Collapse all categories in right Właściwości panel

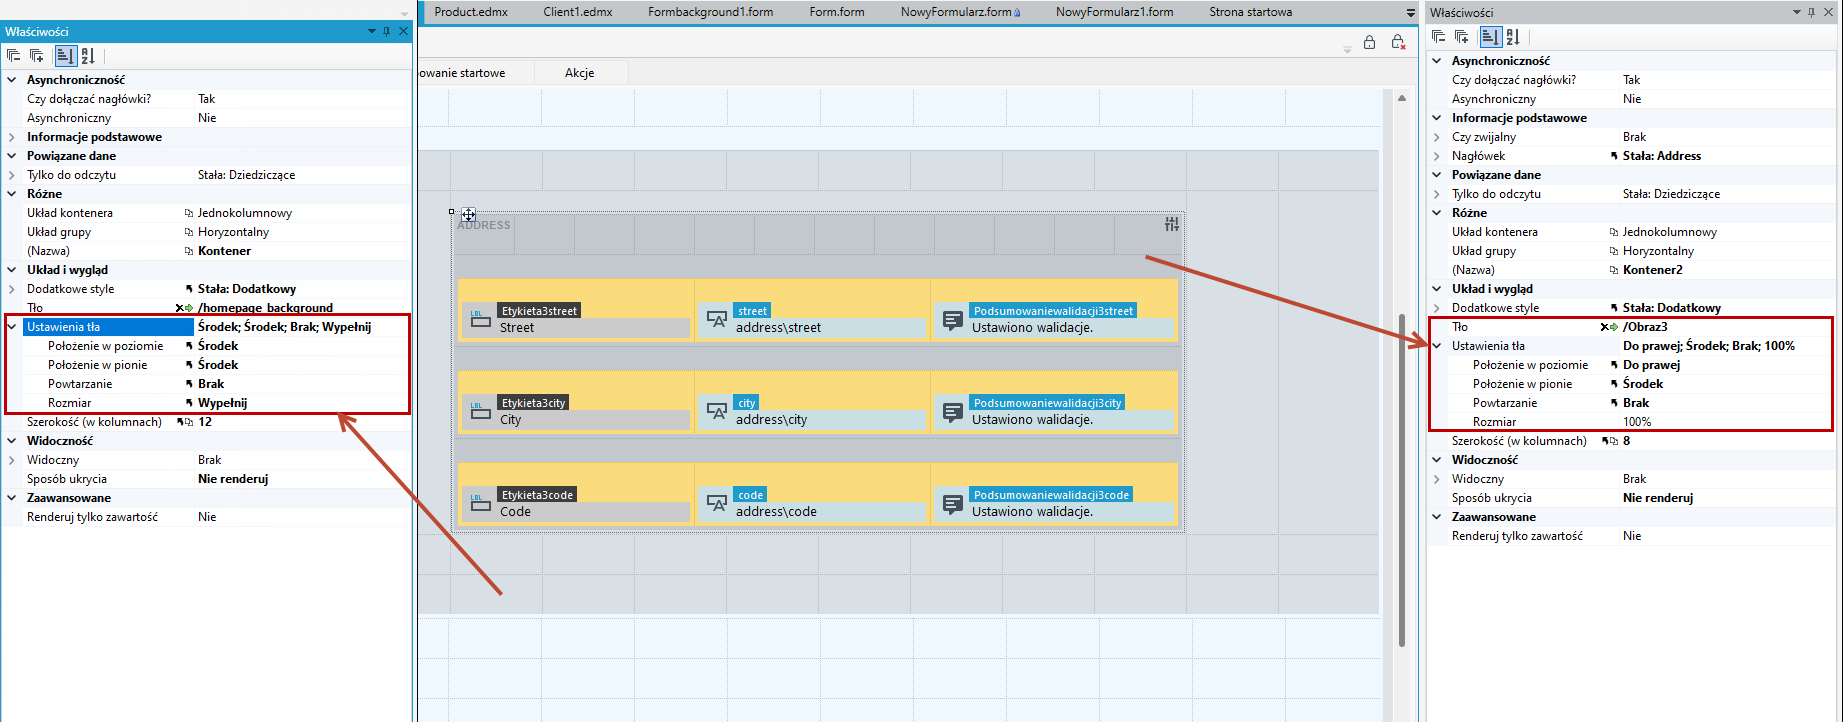click(x=1439, y=37)
